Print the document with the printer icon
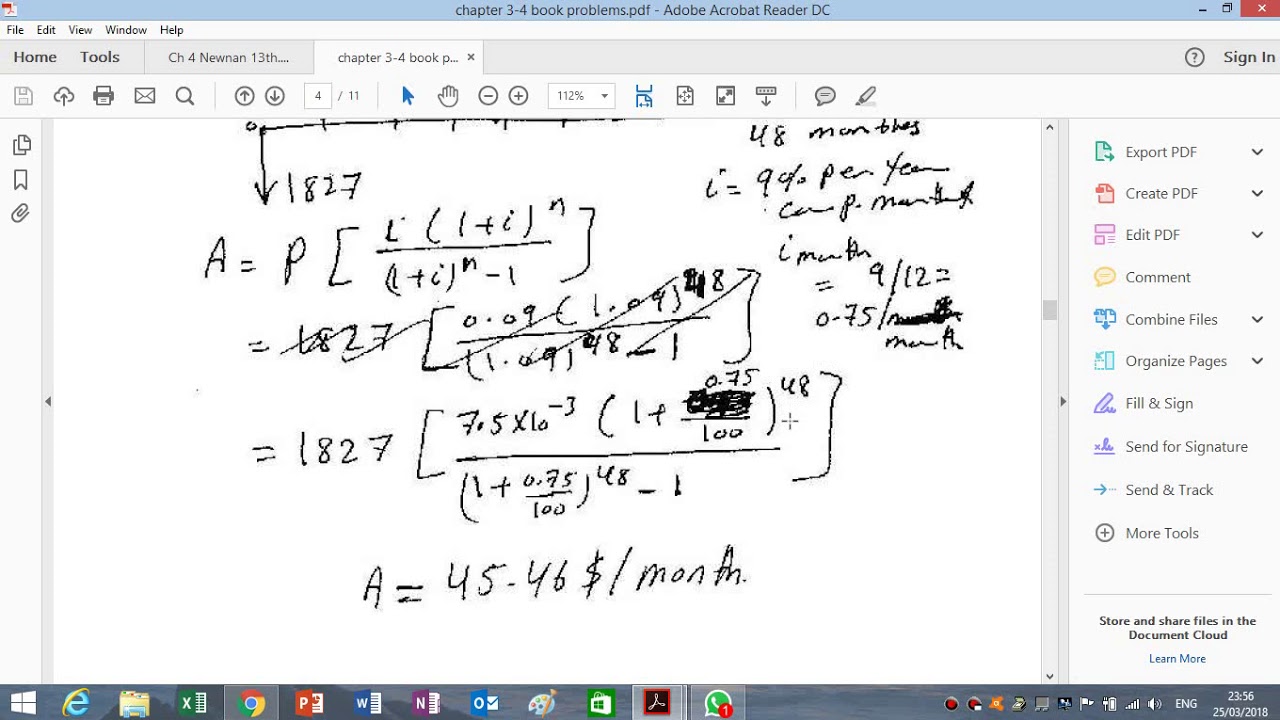Image resolution: width=1280 pixels, height=720 pixels. click(104, 96)
